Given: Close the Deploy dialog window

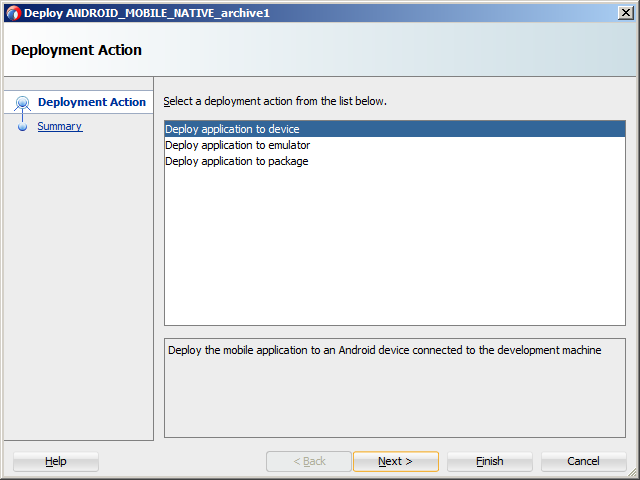Looking at the screenshot, I should coord(626,13).
